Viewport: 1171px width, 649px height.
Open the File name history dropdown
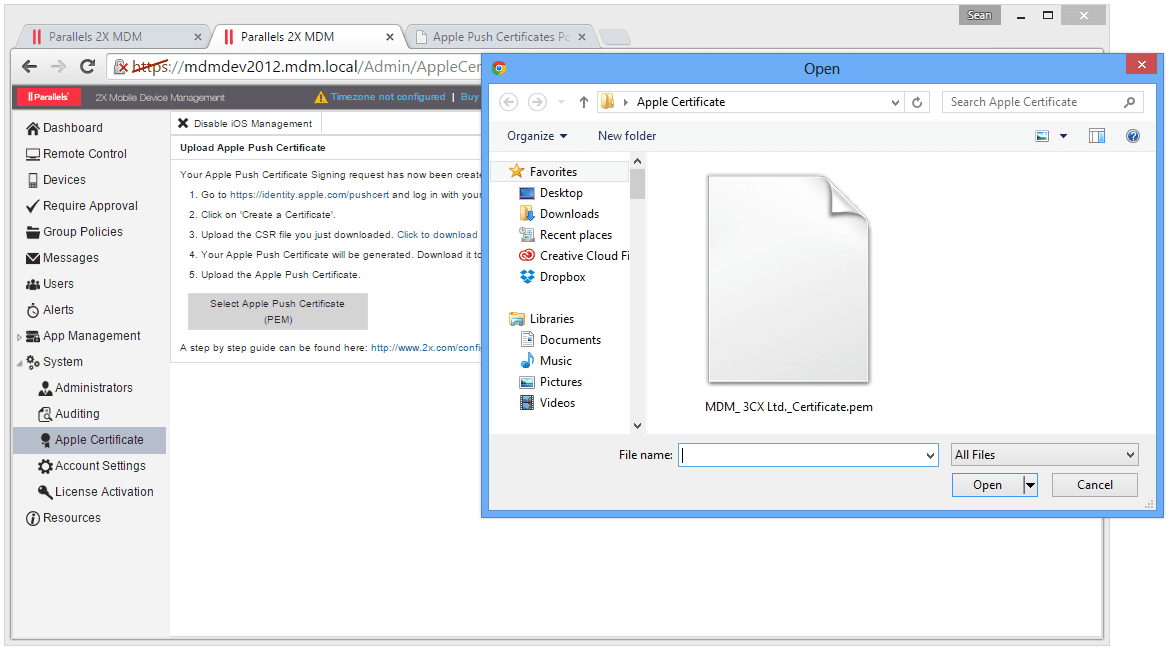tap(930, 456)
